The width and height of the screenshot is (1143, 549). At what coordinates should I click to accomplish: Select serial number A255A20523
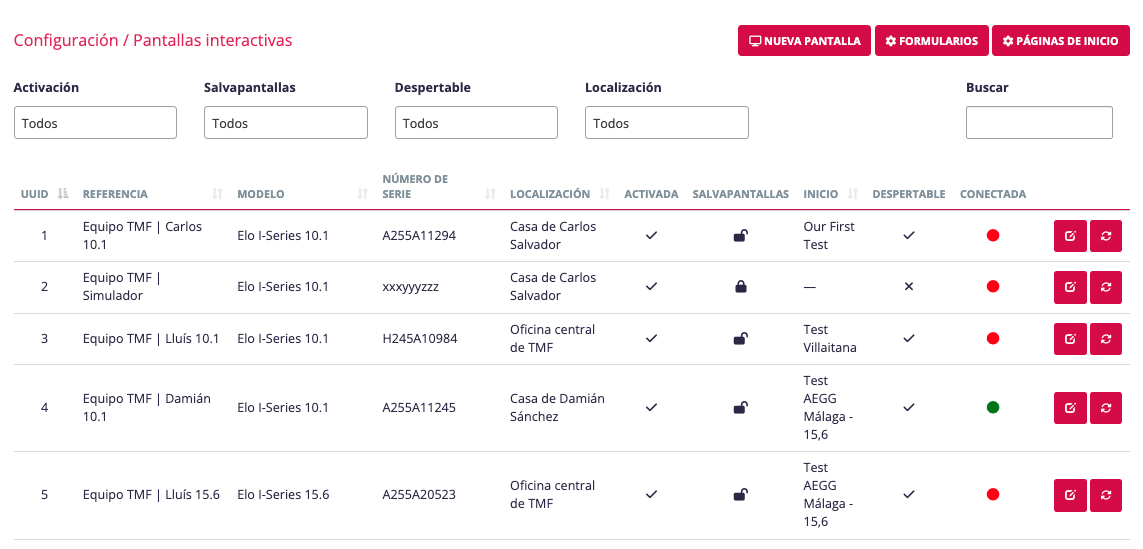click(419, 495)
